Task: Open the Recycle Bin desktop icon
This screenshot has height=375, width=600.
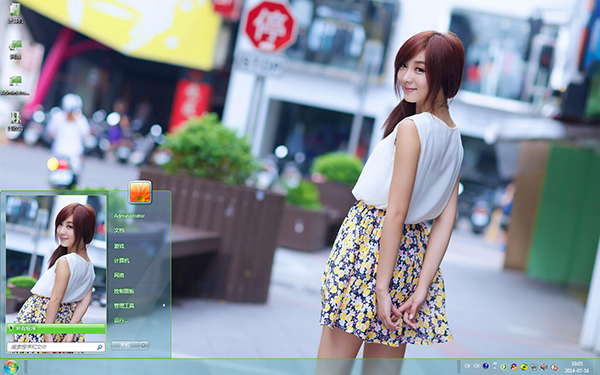Action: click(x=15, y=121)
